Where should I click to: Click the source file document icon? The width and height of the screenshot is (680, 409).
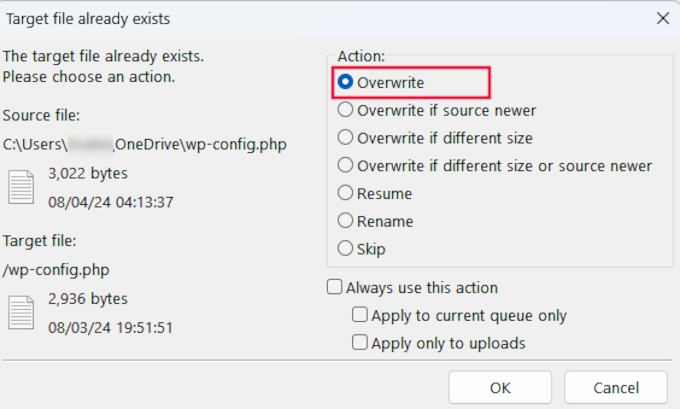coord(21,187)
